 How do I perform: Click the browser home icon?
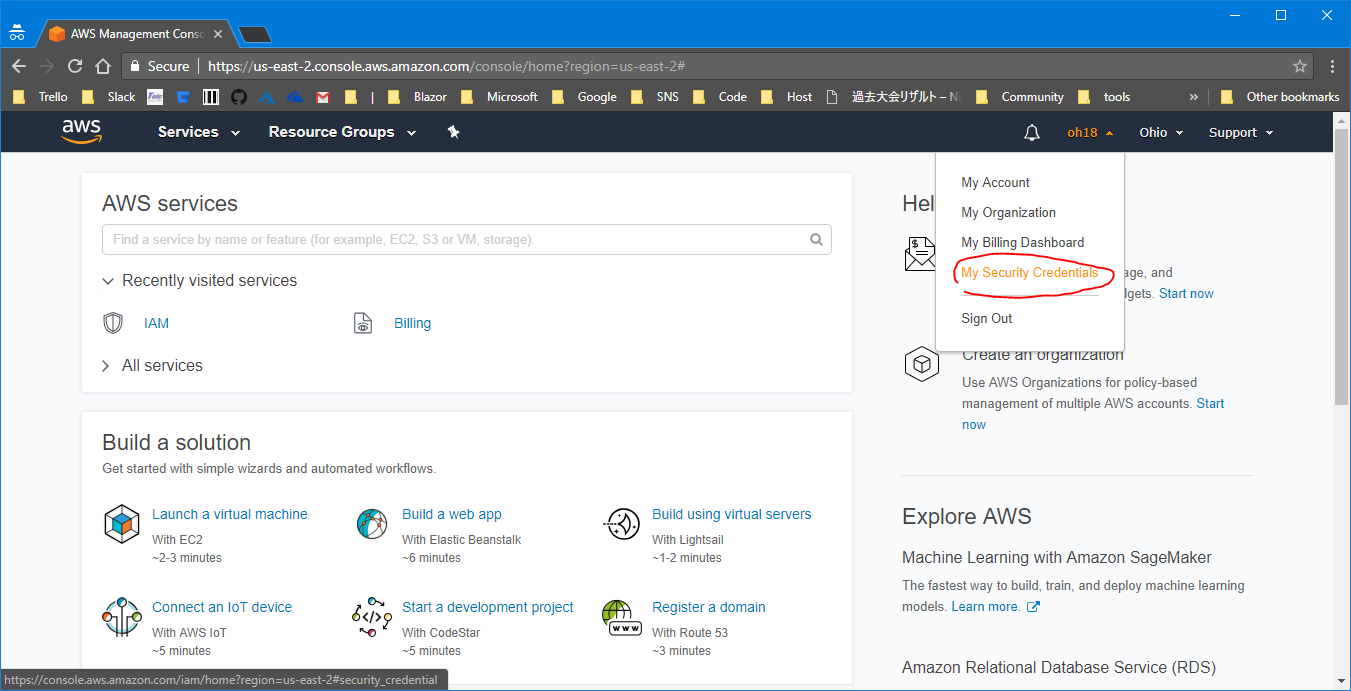pyautogui.click(x=103, y=66)
